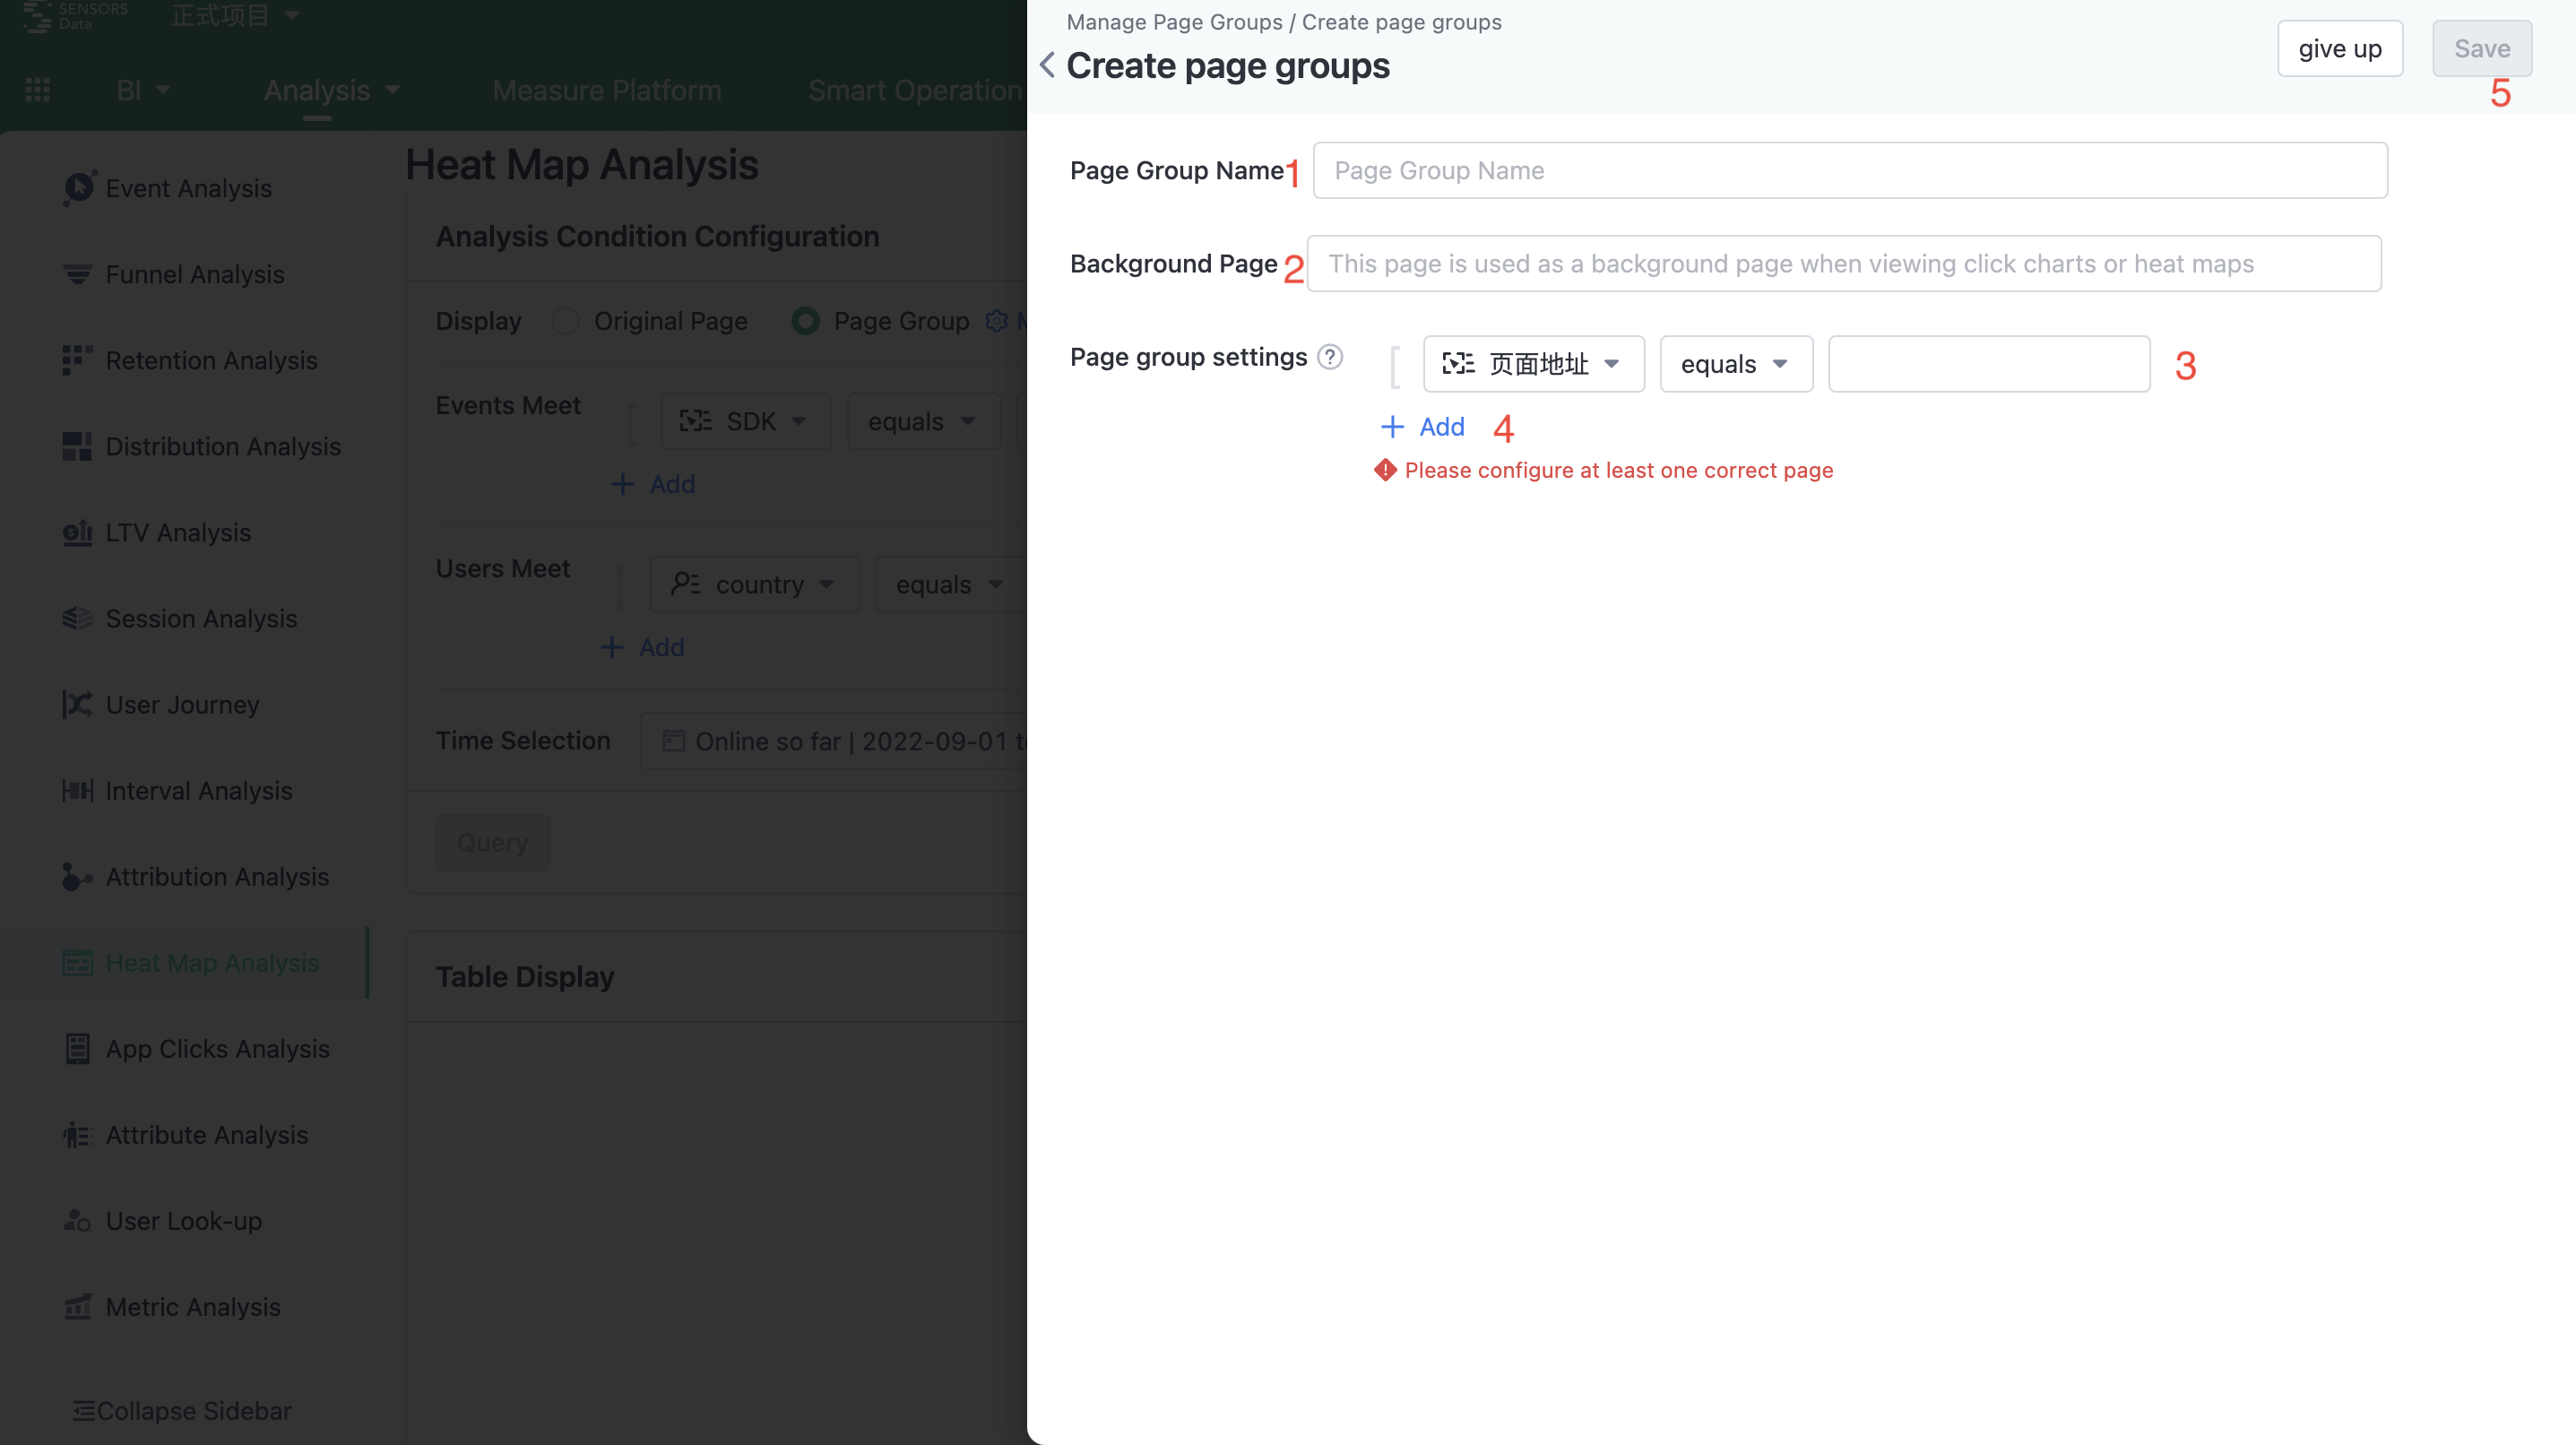Select the Attribution Analysis icon

point(77,877)
